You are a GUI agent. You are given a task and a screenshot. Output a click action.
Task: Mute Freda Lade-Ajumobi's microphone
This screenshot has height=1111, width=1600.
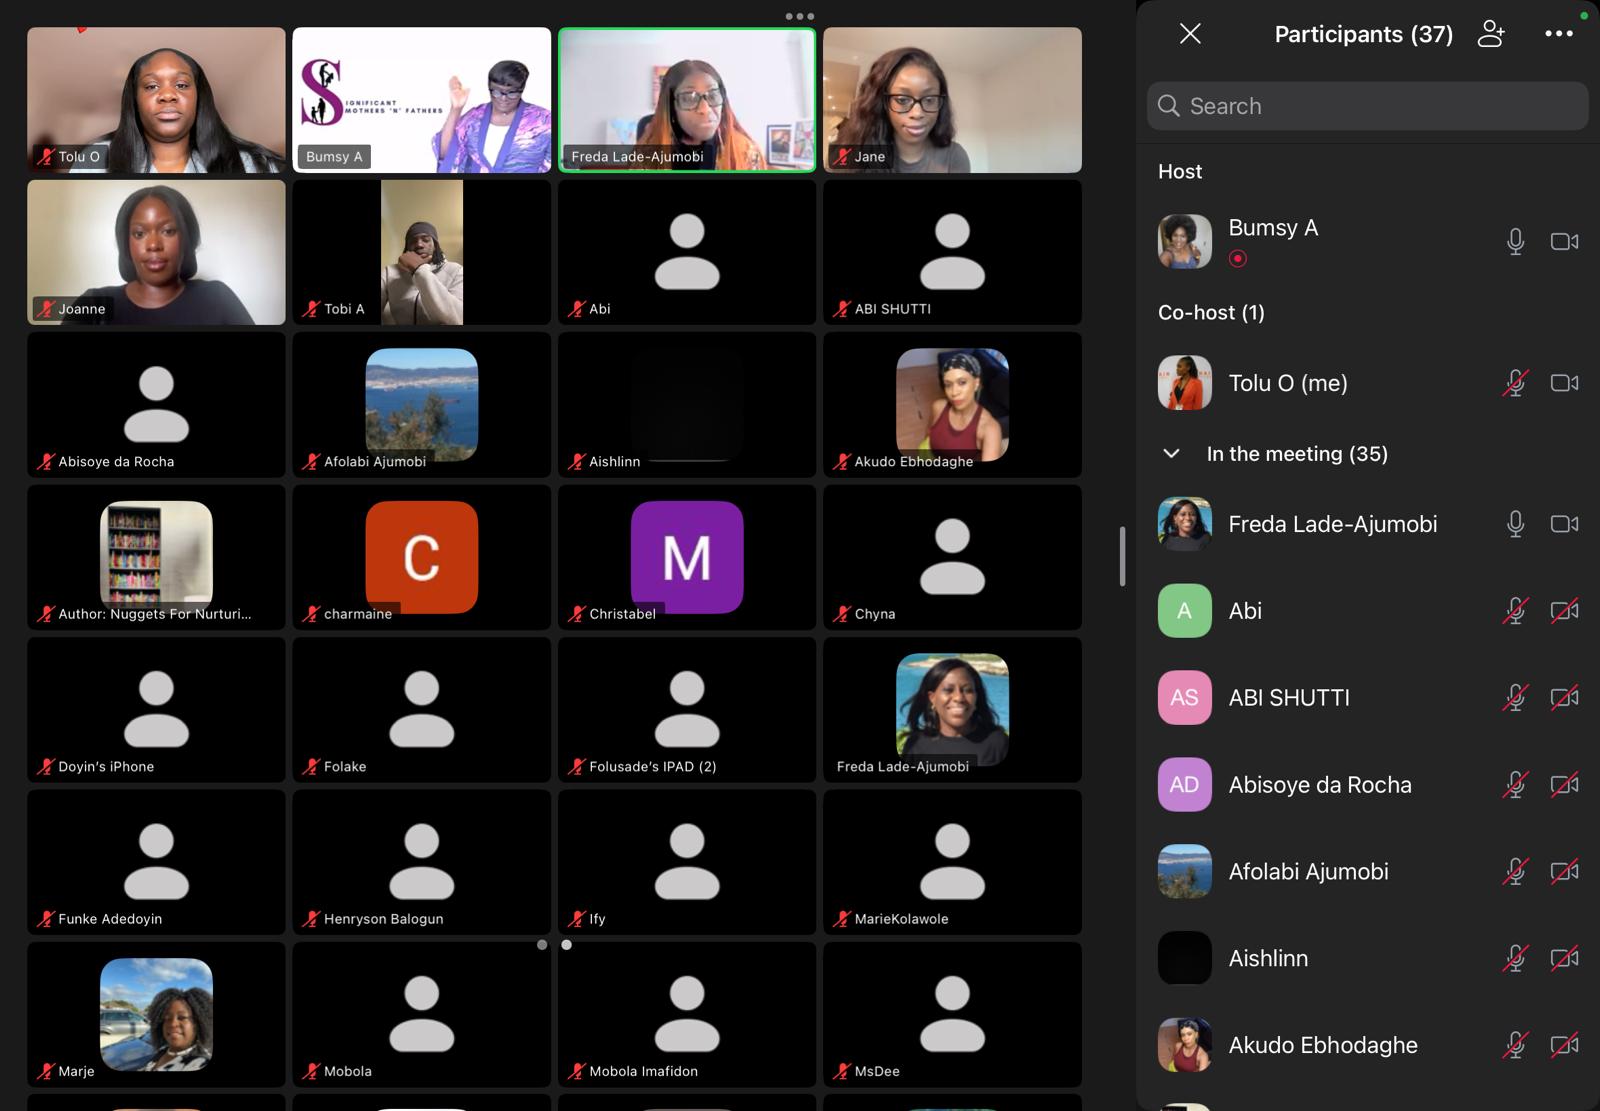[x=1515, y=524]
